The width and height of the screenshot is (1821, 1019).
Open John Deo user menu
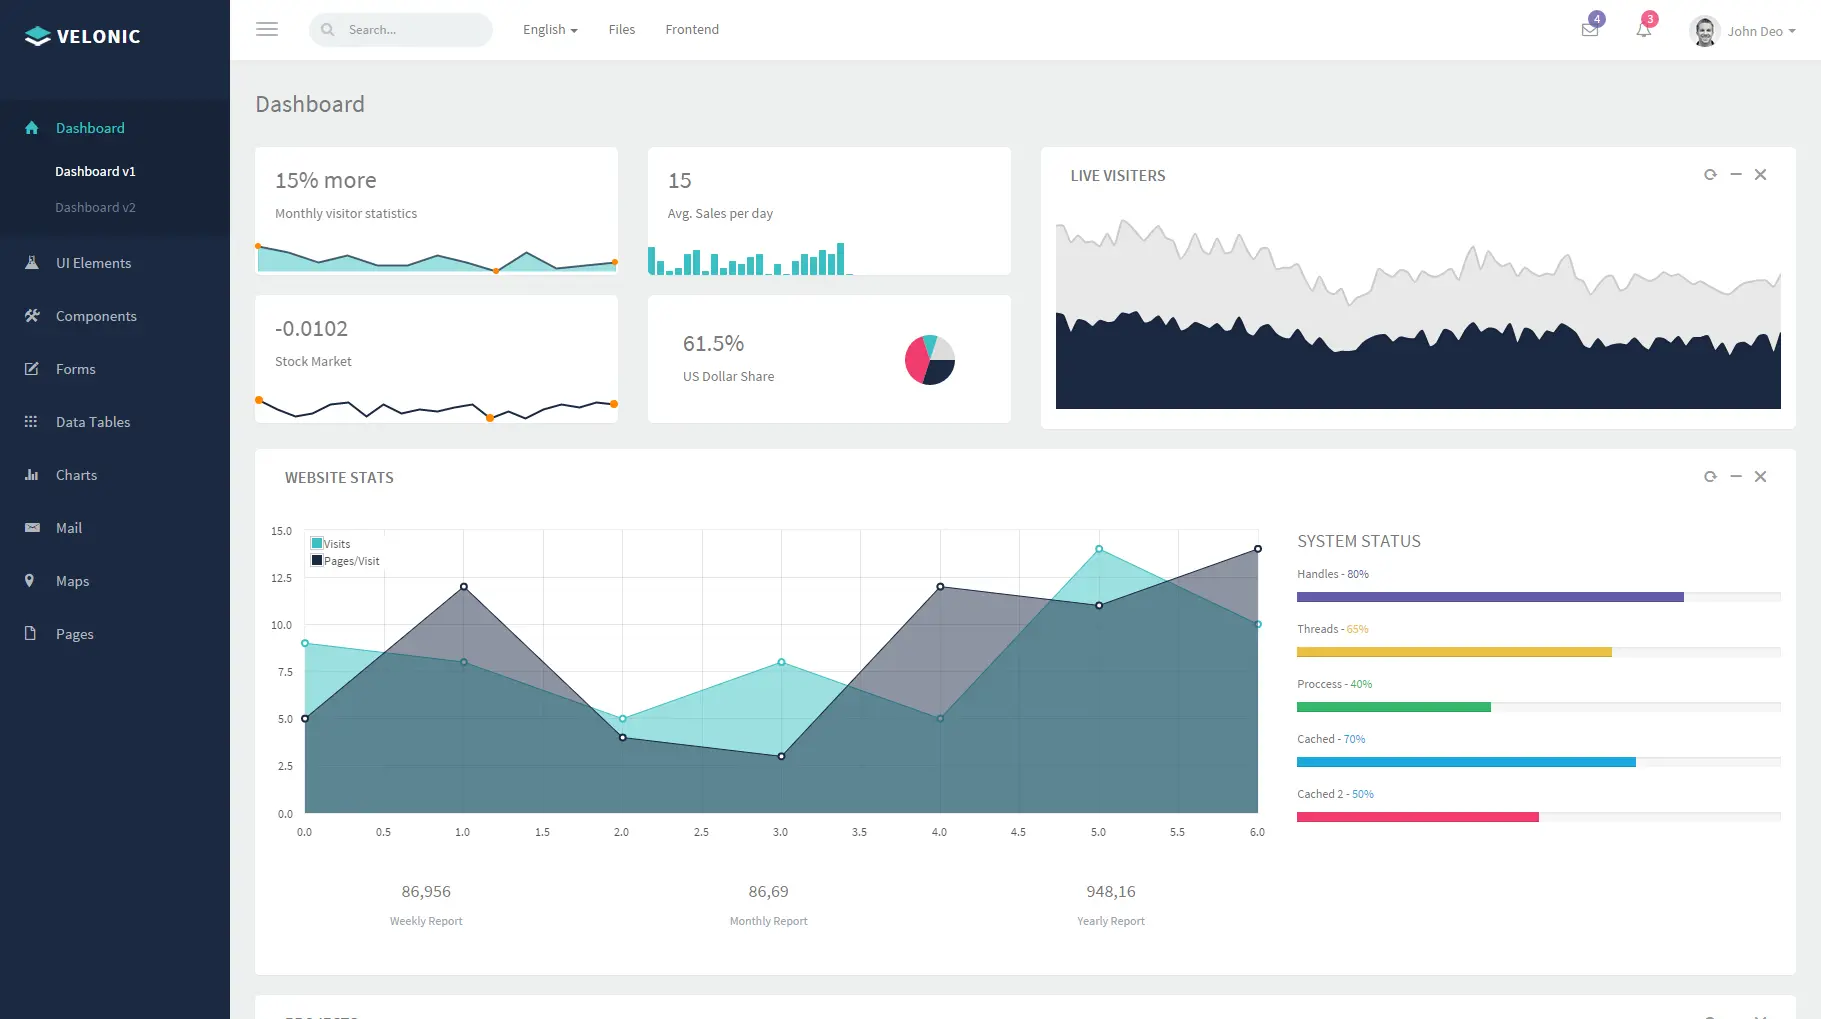tap(1743, 31)
